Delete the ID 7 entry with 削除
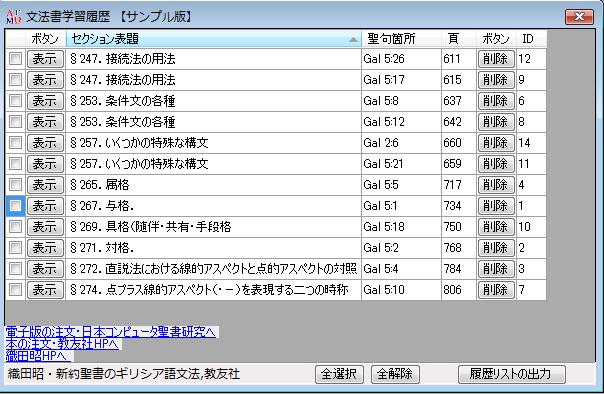Viewport: 604px width, 394px height. pos(496,290)
